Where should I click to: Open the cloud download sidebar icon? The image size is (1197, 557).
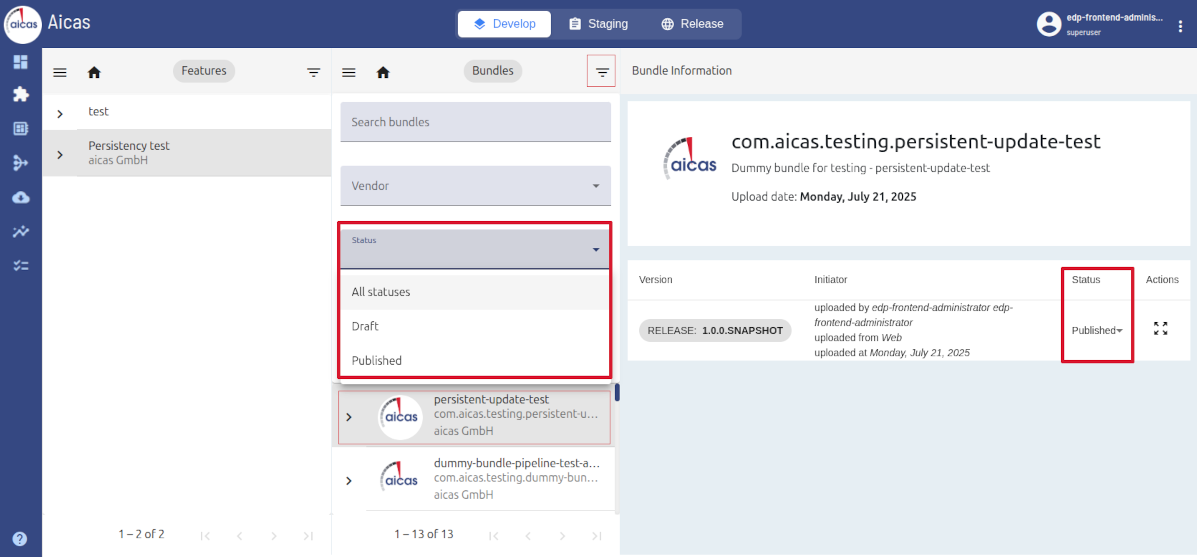tap(20, 197)
